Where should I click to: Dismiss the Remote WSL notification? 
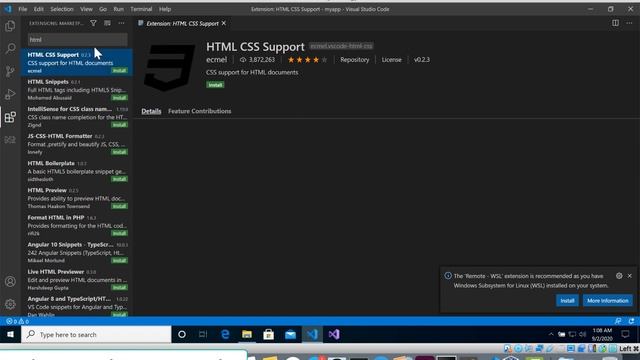point(630,276)
